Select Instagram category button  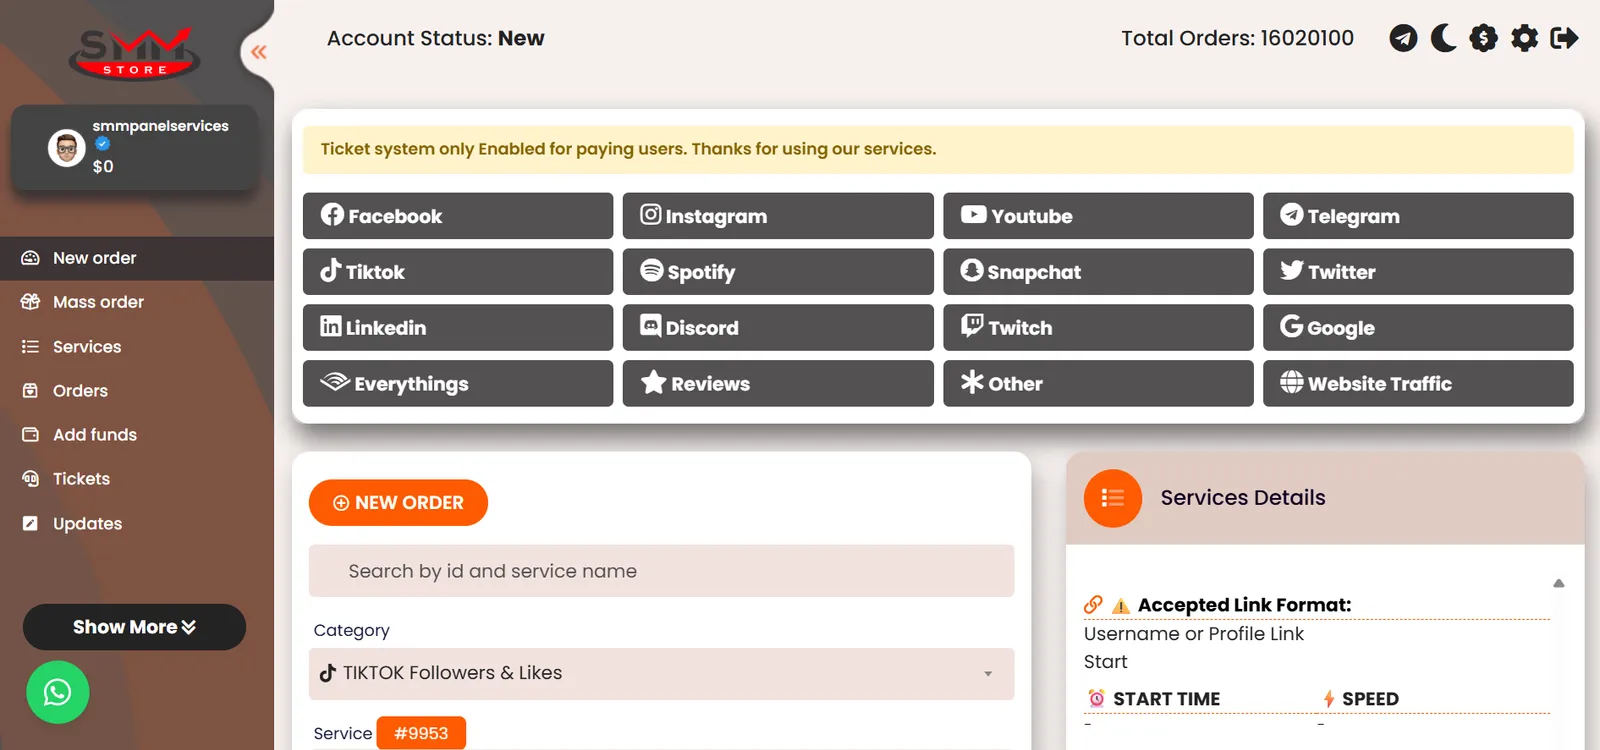point(778,216)
